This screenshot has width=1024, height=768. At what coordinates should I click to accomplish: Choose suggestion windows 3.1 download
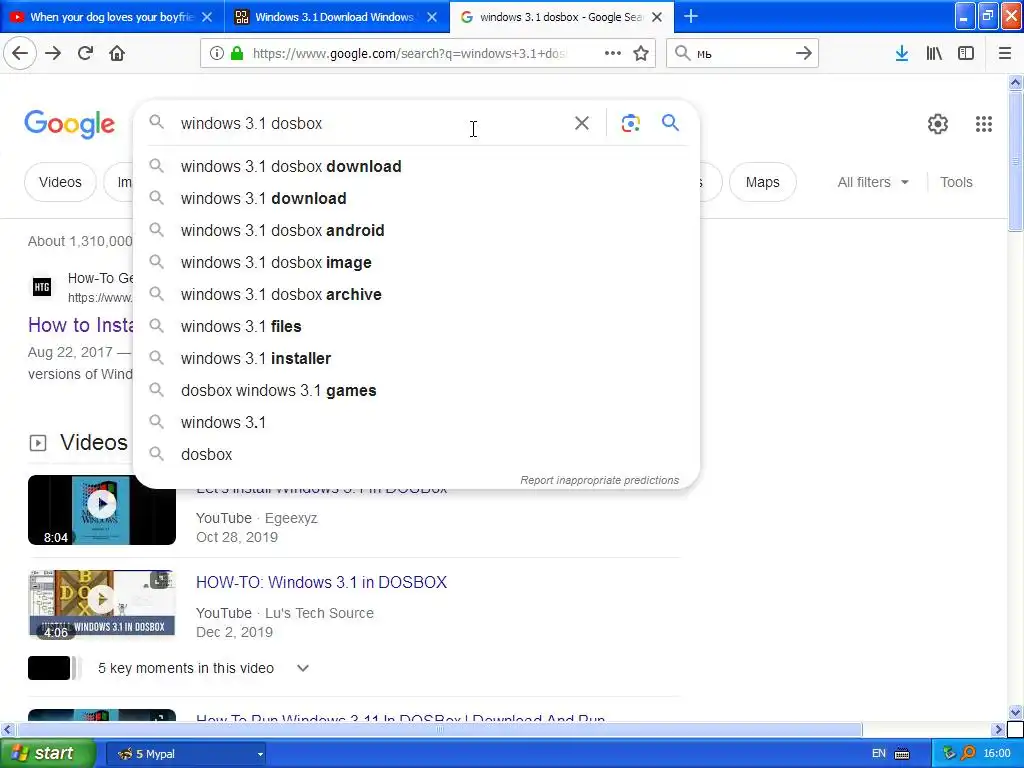416,199
